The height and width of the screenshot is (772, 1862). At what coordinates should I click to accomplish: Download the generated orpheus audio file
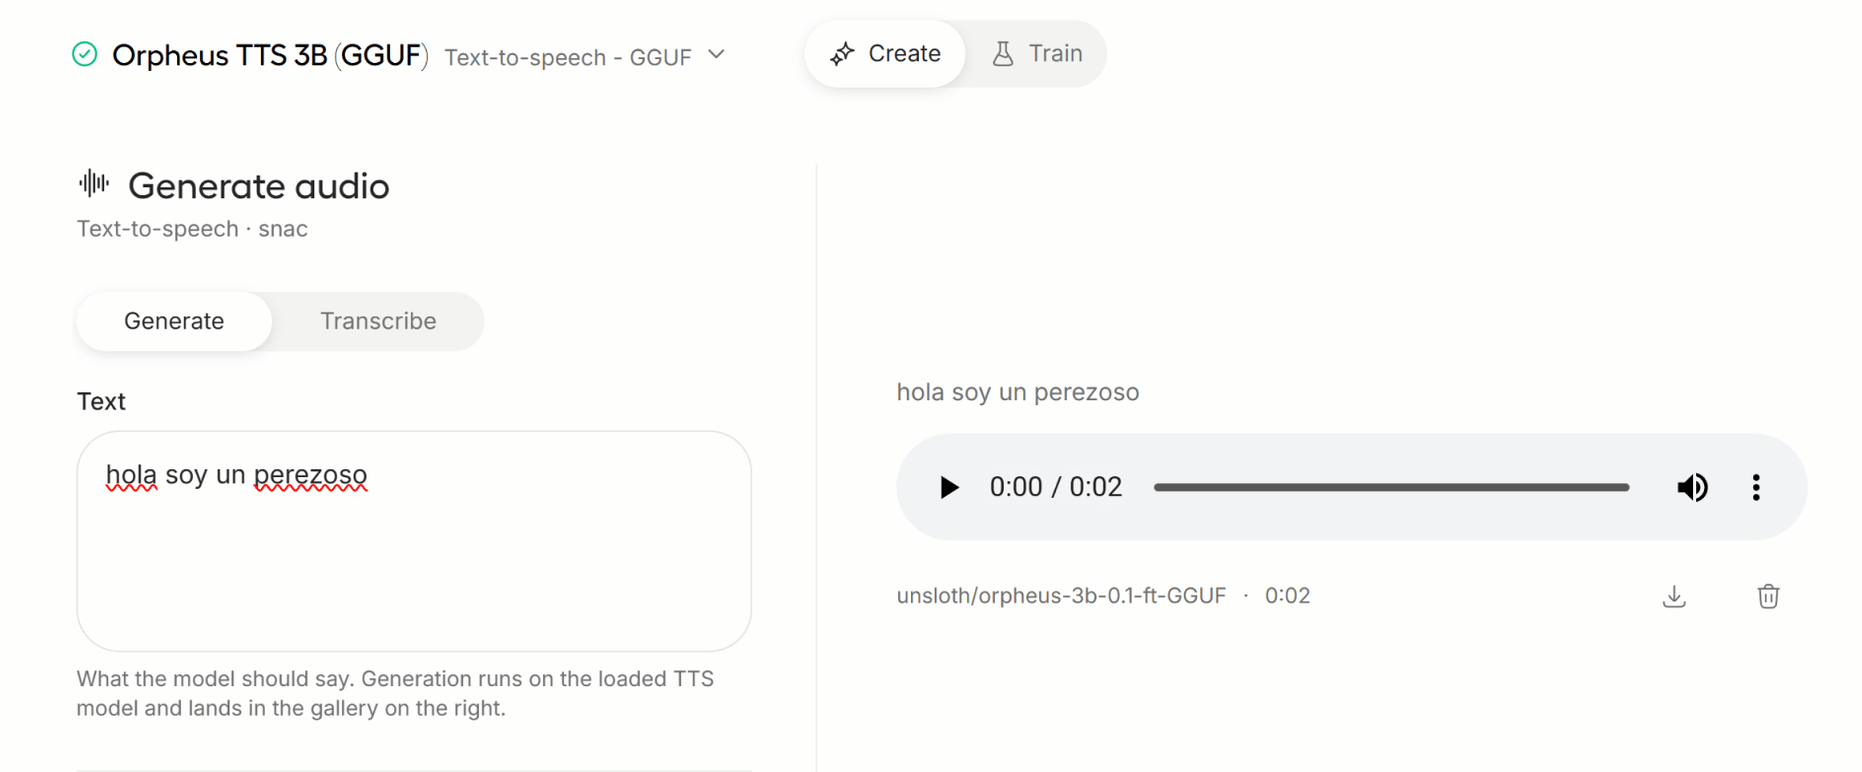click(x=1674, y=596)
